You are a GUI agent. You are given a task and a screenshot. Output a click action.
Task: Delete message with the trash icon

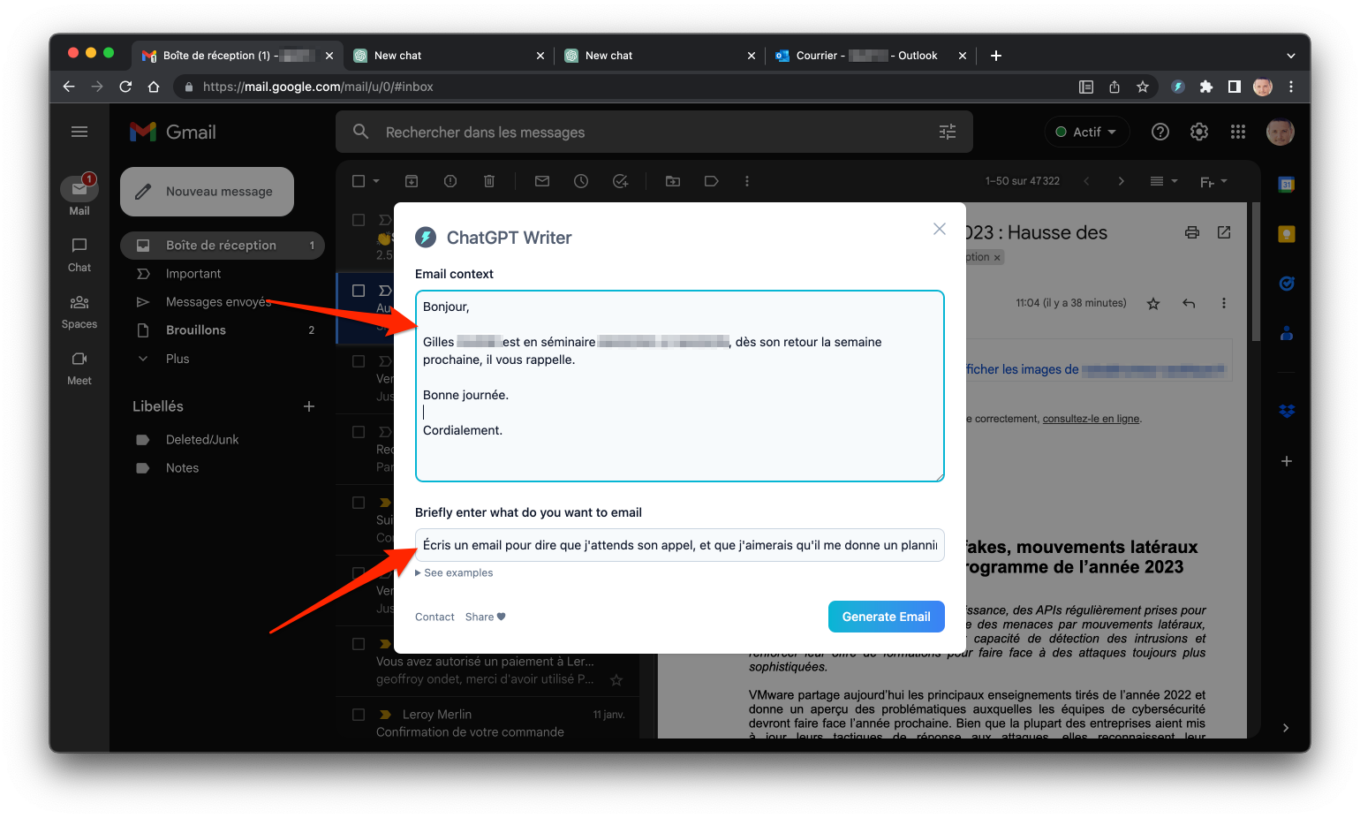coord(489,181)
